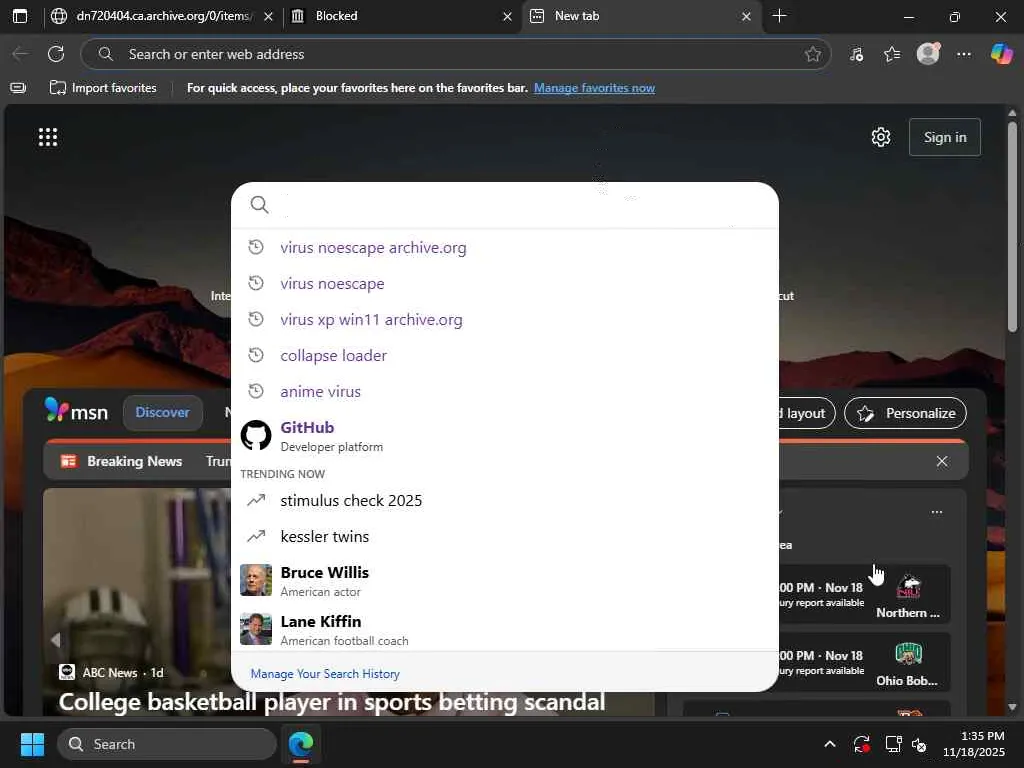Screen dimensions: 1024x768
Task: Click the muted volume tray icon
Action: (x=919, y=744)
